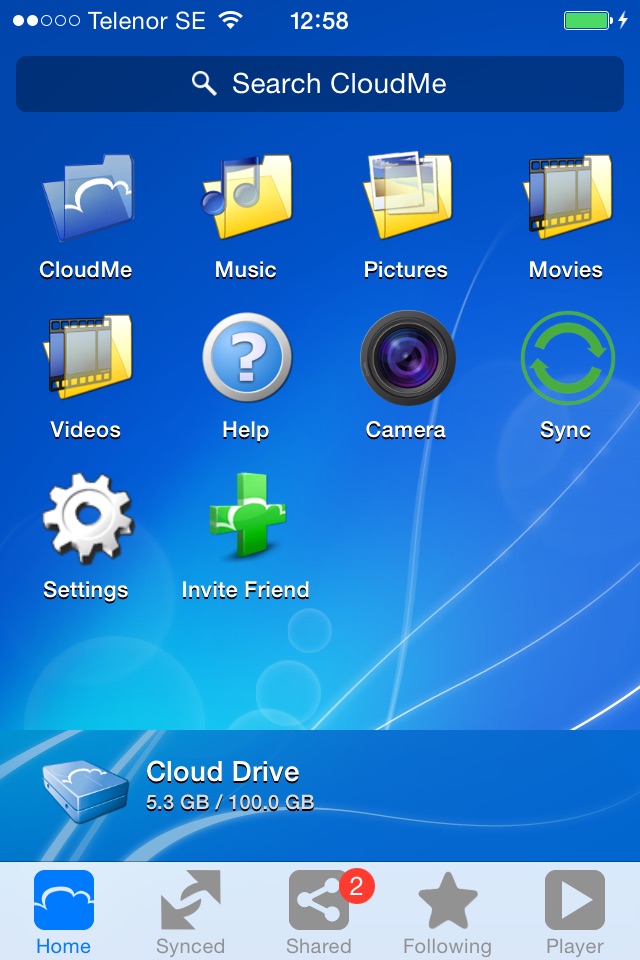Open the CloudMe folder icon
This screenshot has width=640, height=960.
point(88,197)
